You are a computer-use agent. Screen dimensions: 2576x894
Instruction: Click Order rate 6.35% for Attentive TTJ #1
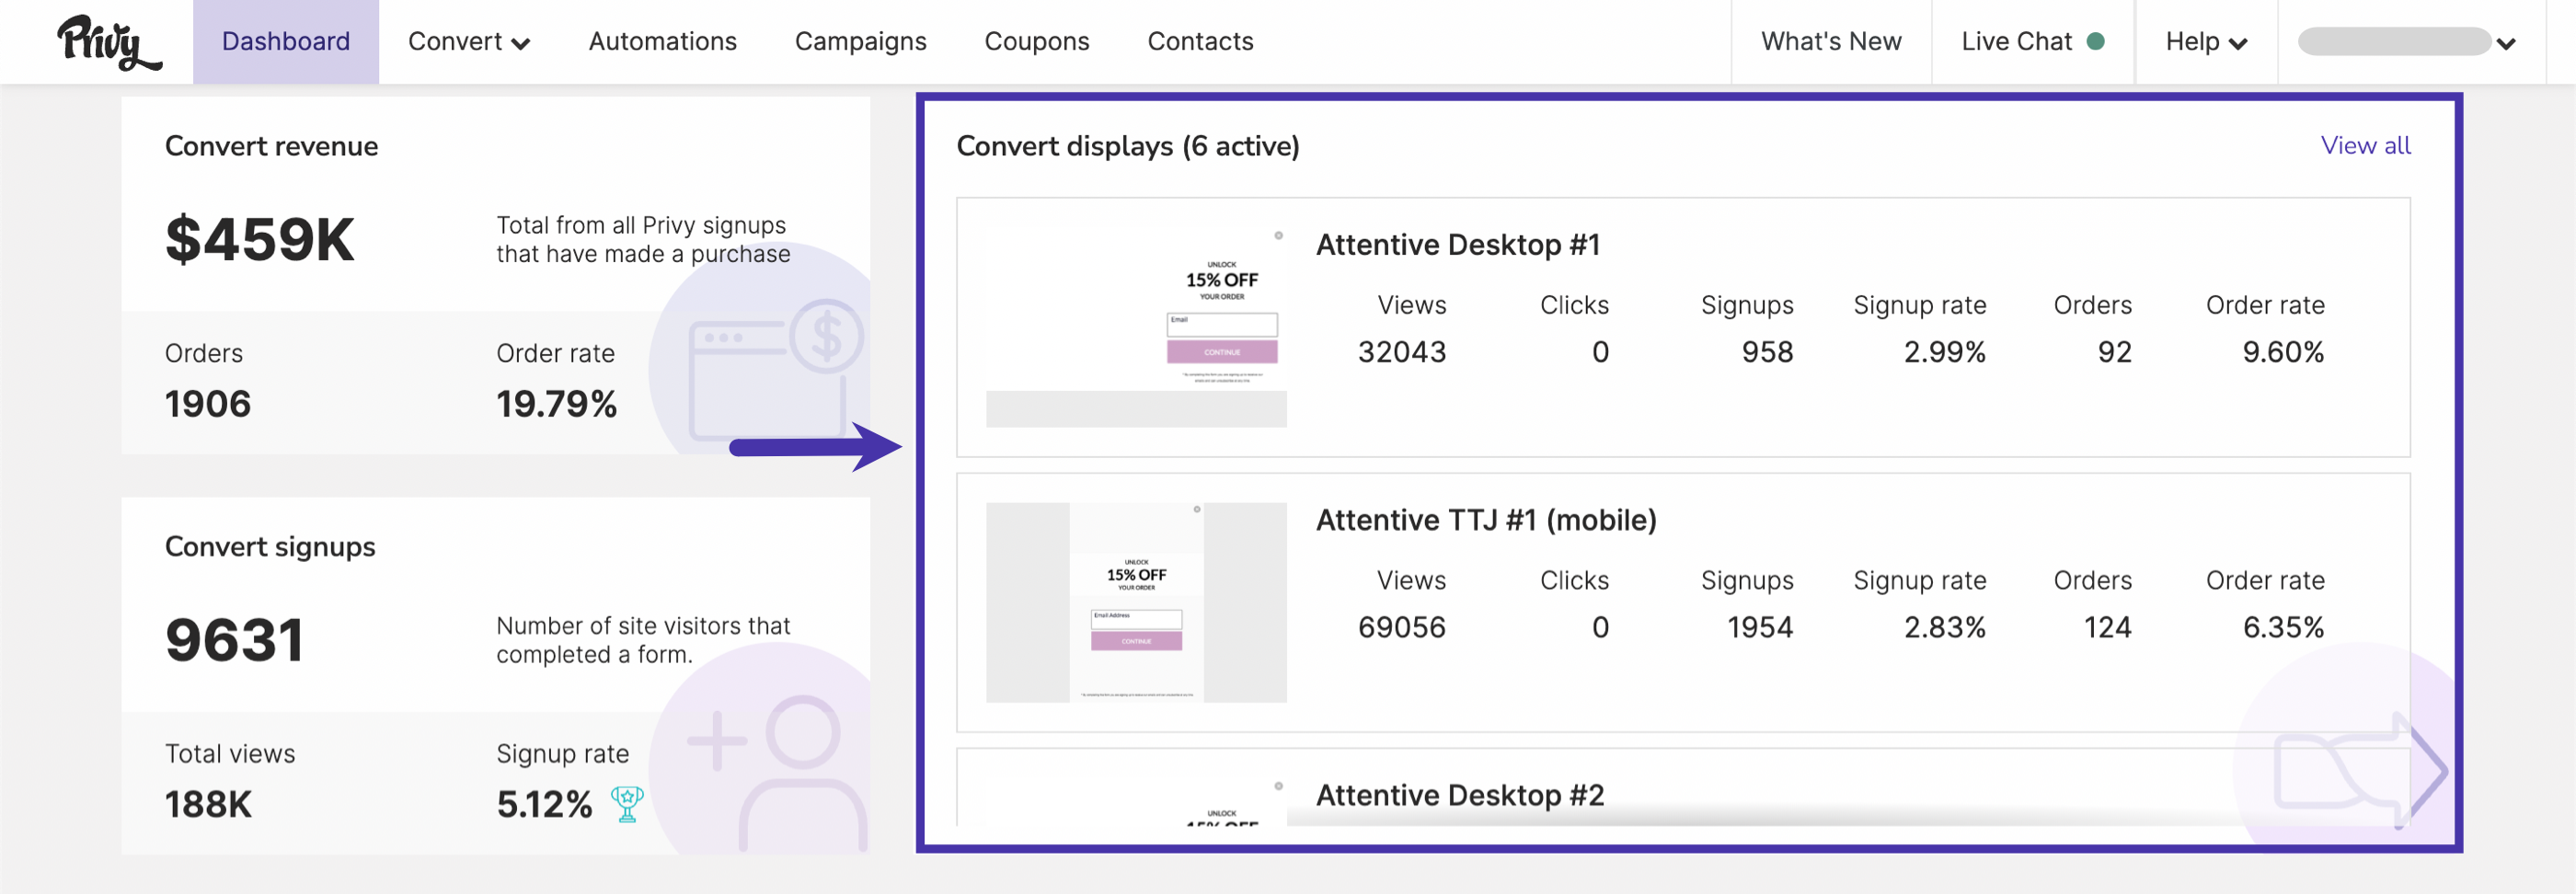coord(2283,627)
